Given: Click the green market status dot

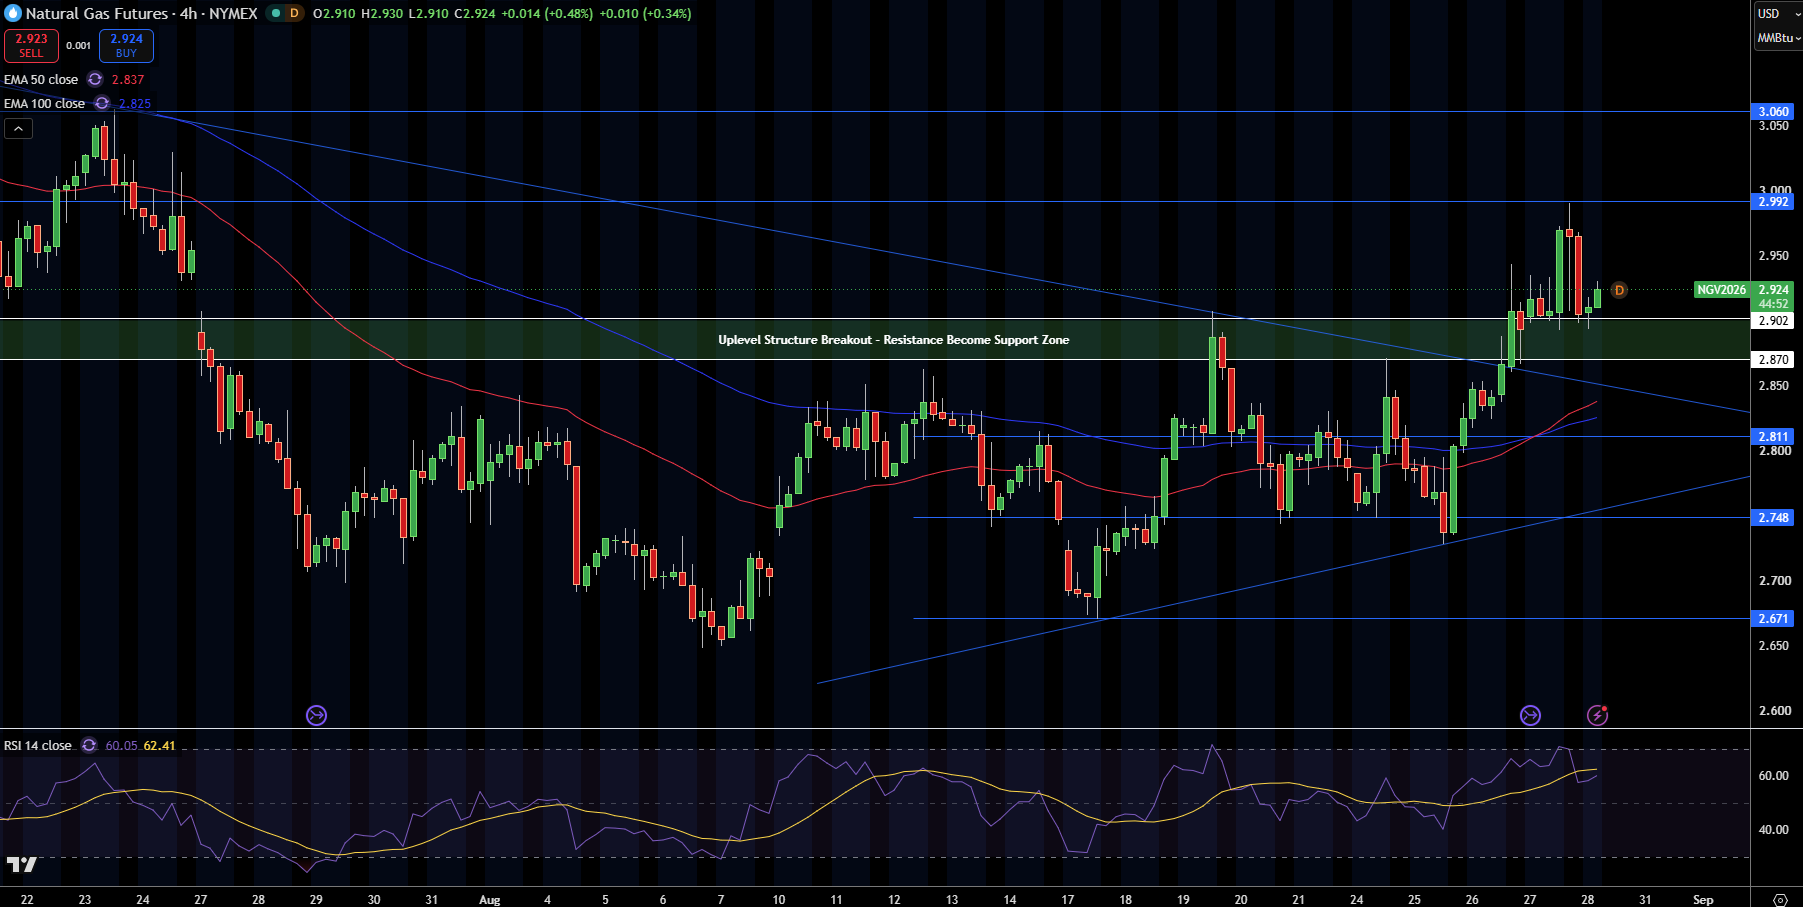Looking at the screenshot, I should click(x=276, y=13).
